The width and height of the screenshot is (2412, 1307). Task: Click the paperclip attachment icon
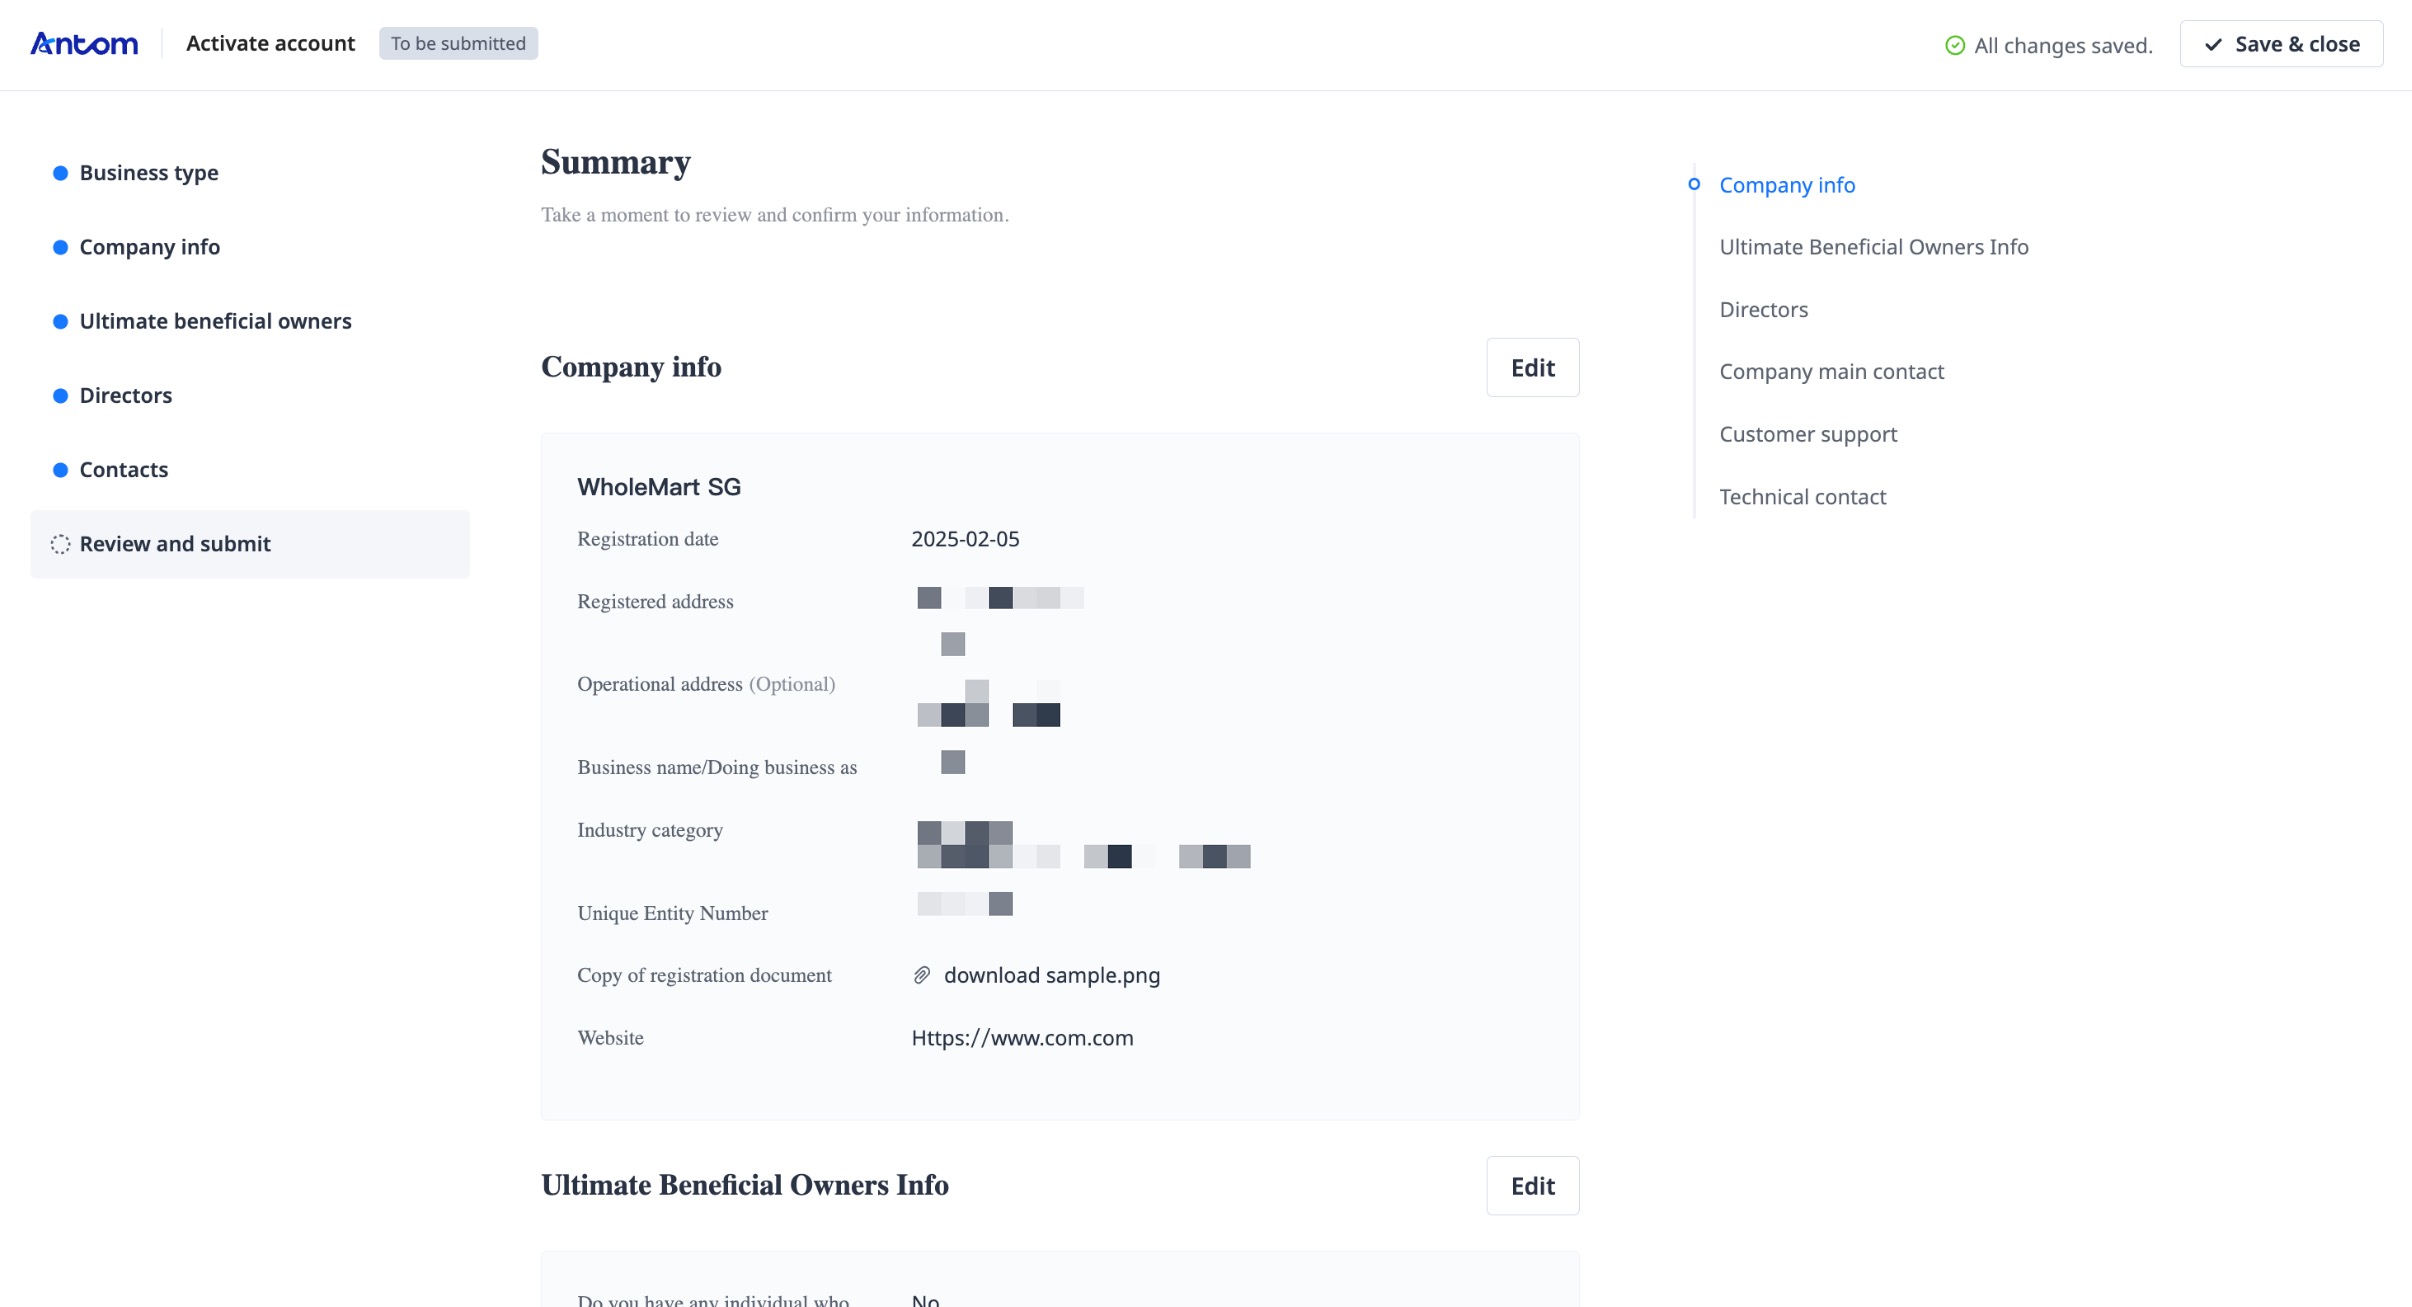(x=922, y=975)
